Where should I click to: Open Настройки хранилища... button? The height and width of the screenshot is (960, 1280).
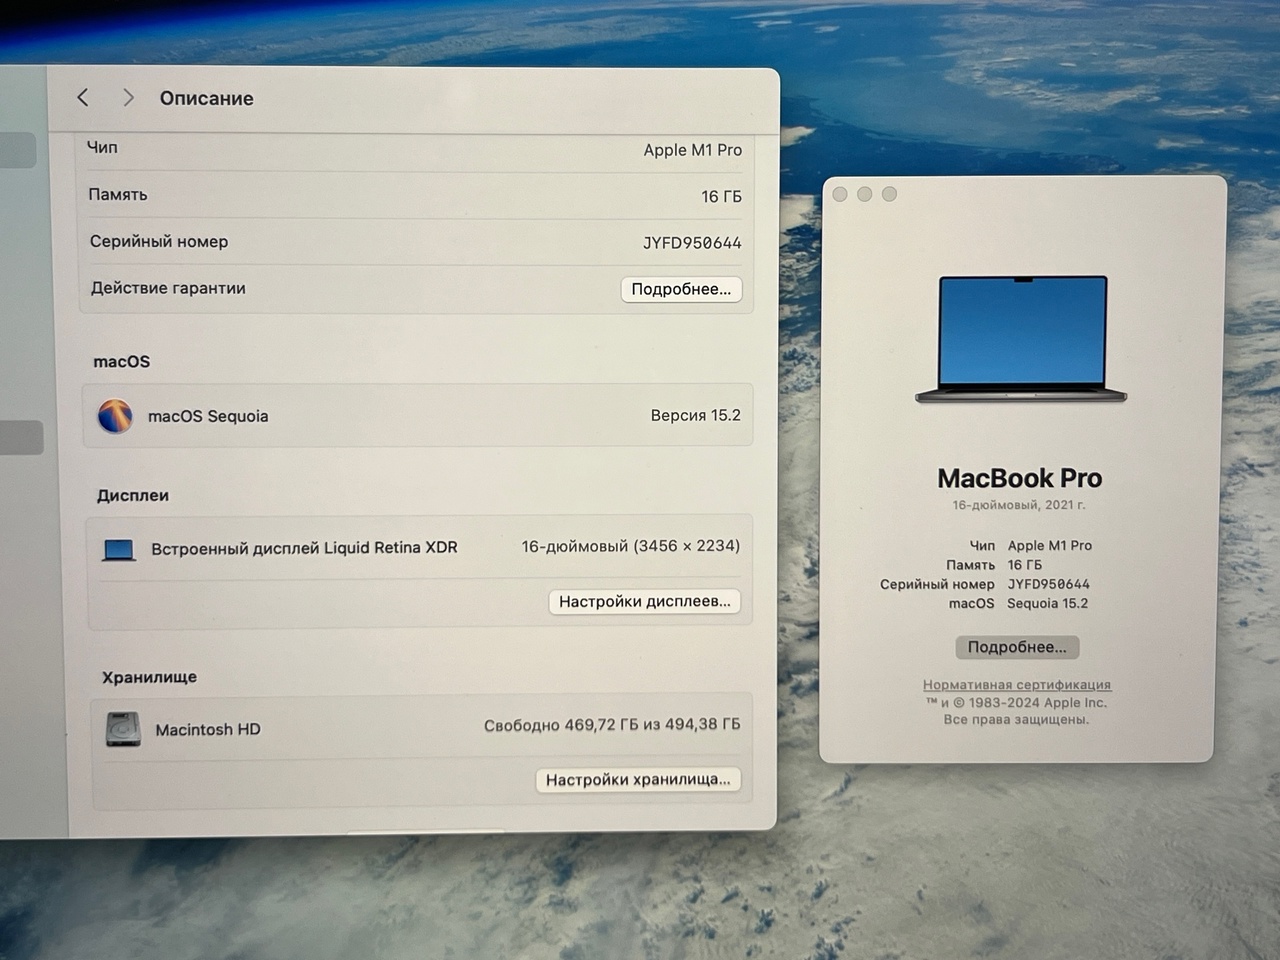(x=638, y=779)
